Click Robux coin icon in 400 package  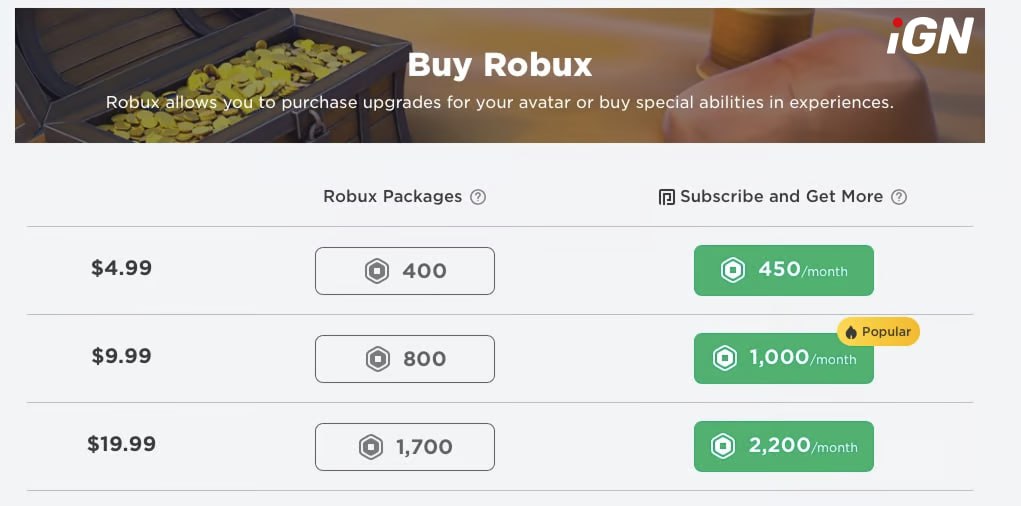coord(376,271)
